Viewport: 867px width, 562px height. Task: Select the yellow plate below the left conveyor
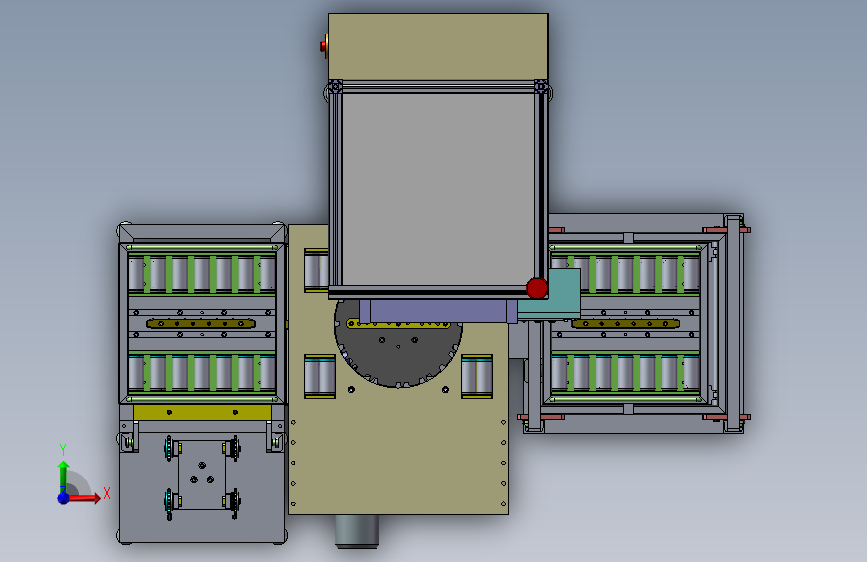click(x=202, y=412)
